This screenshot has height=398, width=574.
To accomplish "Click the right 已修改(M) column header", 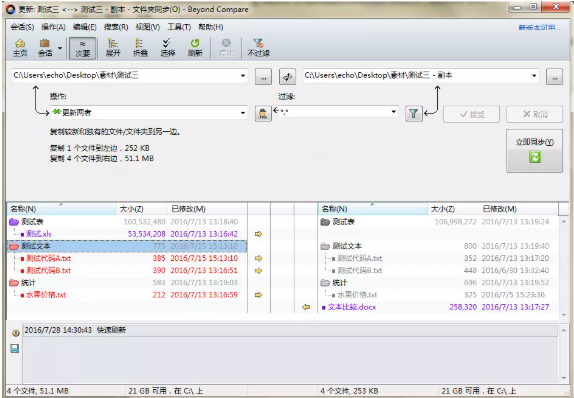I will (x=518, y=209).
